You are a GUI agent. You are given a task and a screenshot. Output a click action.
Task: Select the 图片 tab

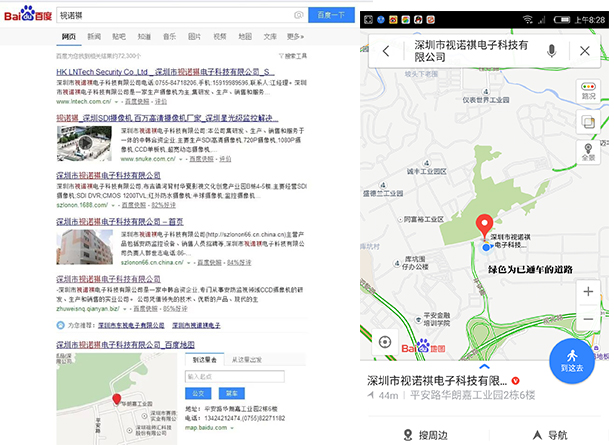pyautogui.click(x=195, y=36)
